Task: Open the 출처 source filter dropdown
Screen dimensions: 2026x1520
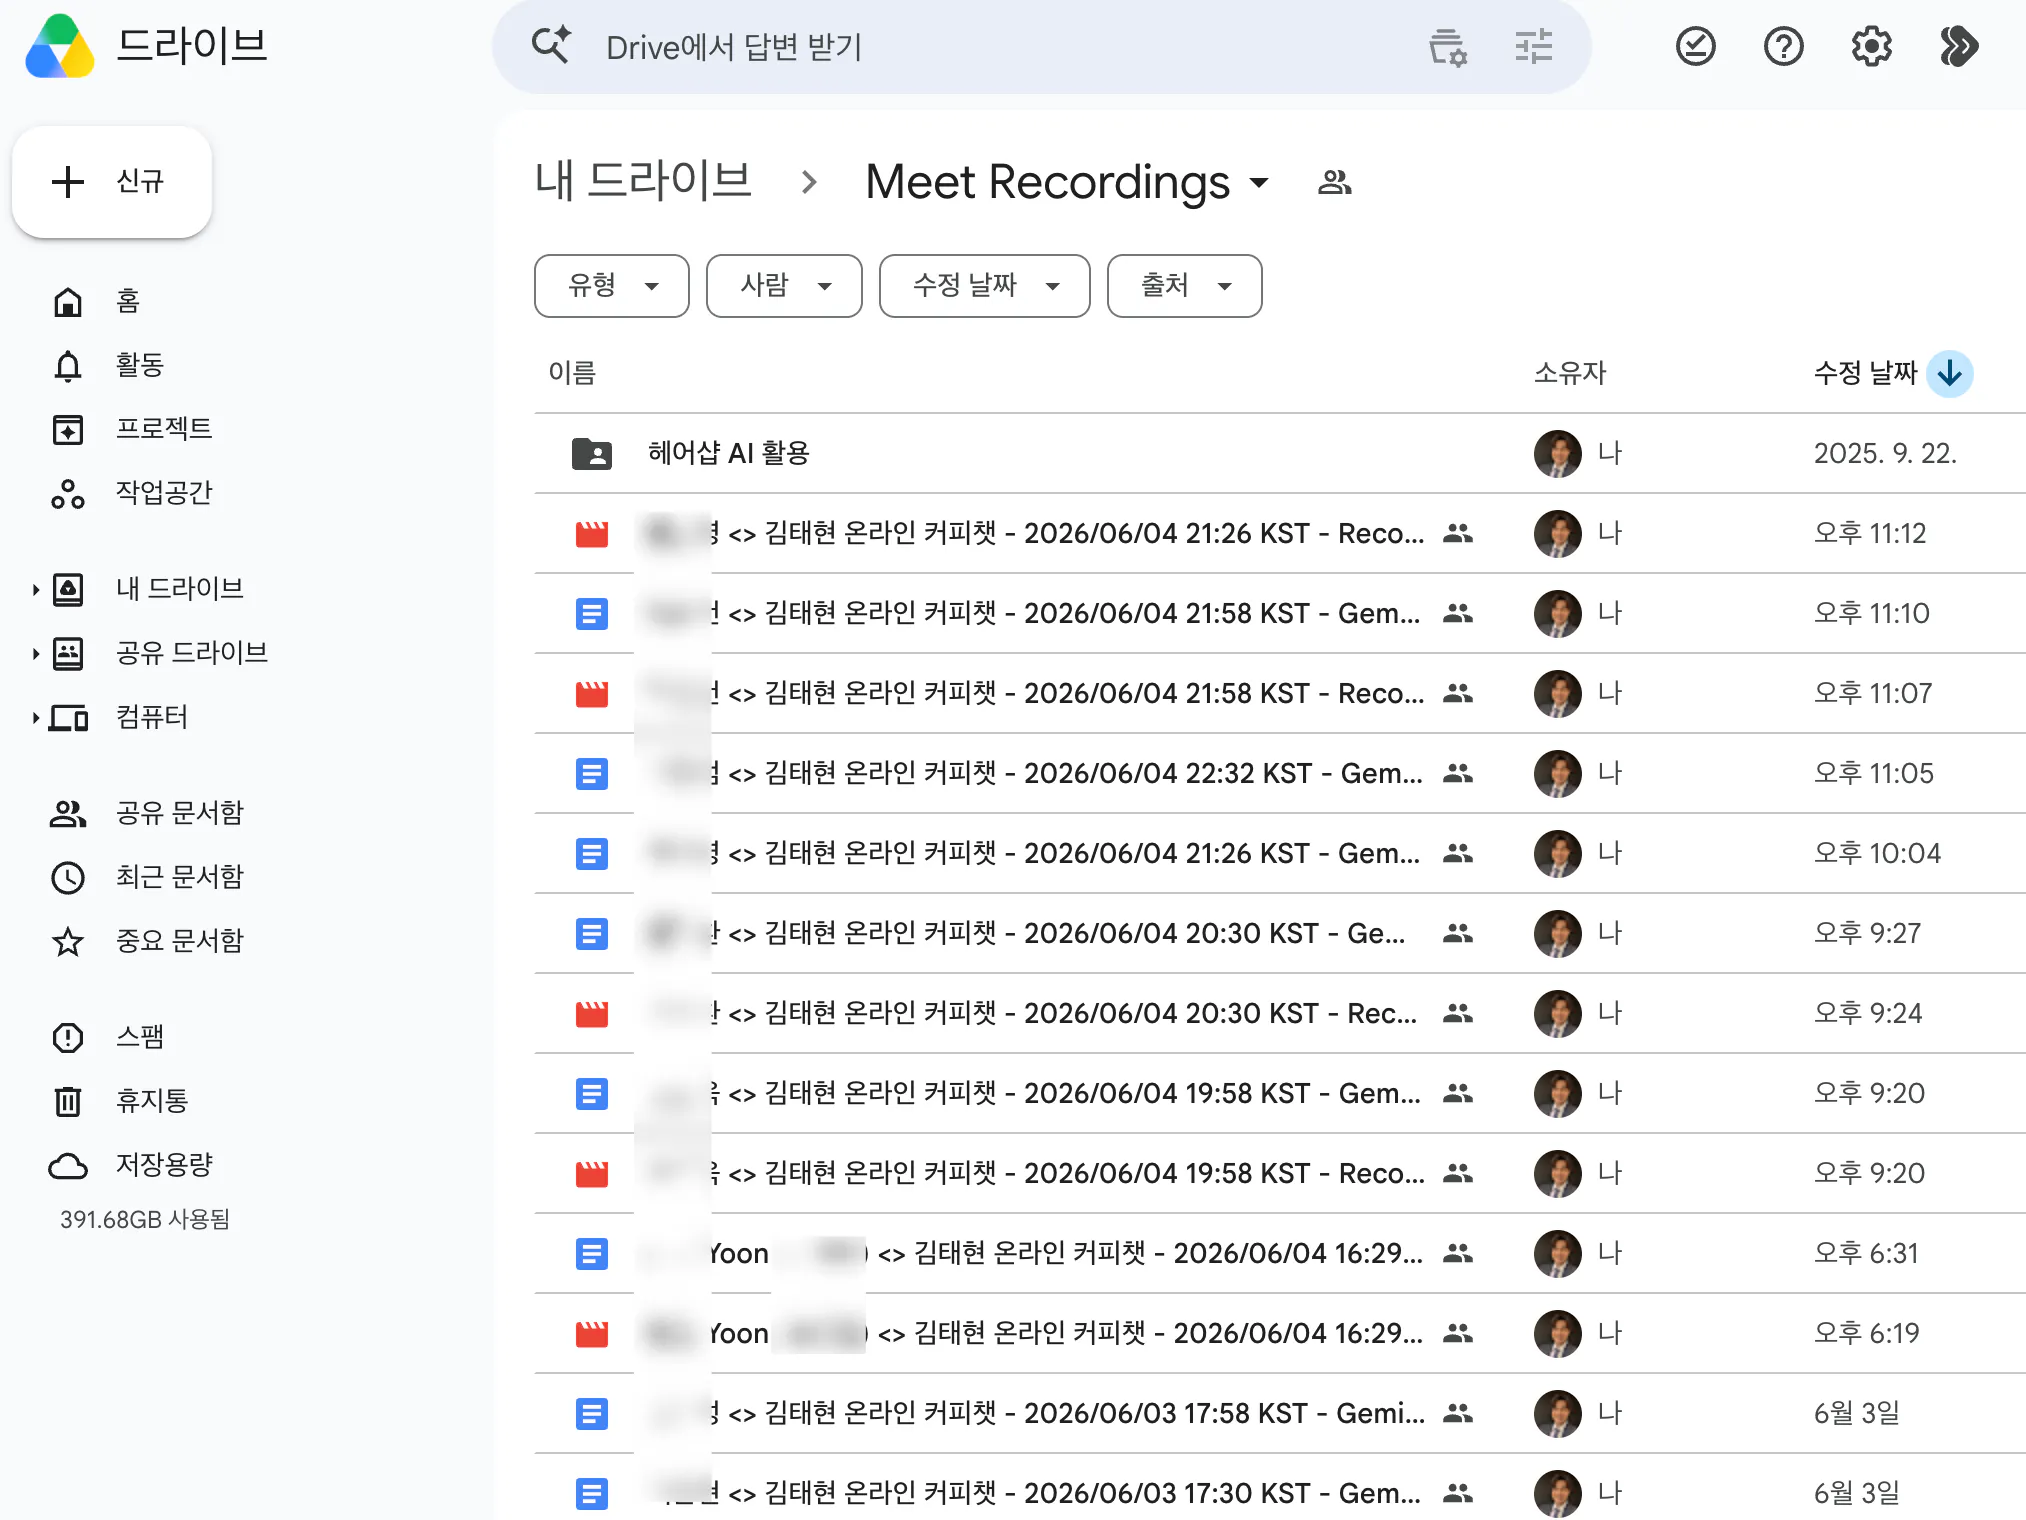Action: 1185,286
